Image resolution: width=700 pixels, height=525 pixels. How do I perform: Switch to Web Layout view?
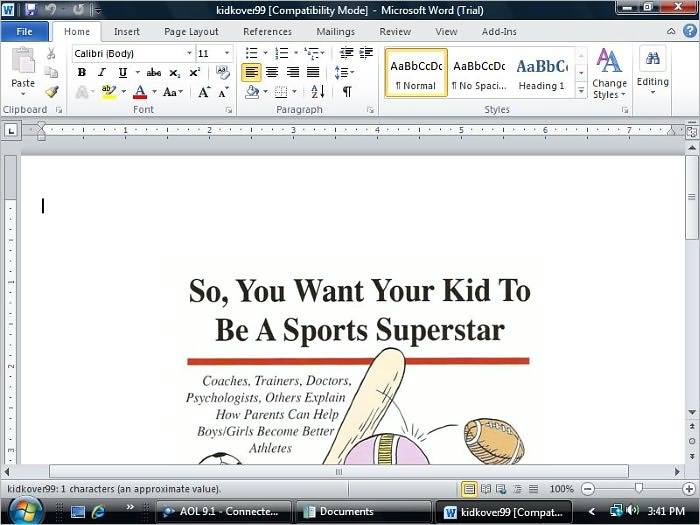point(501,489)
